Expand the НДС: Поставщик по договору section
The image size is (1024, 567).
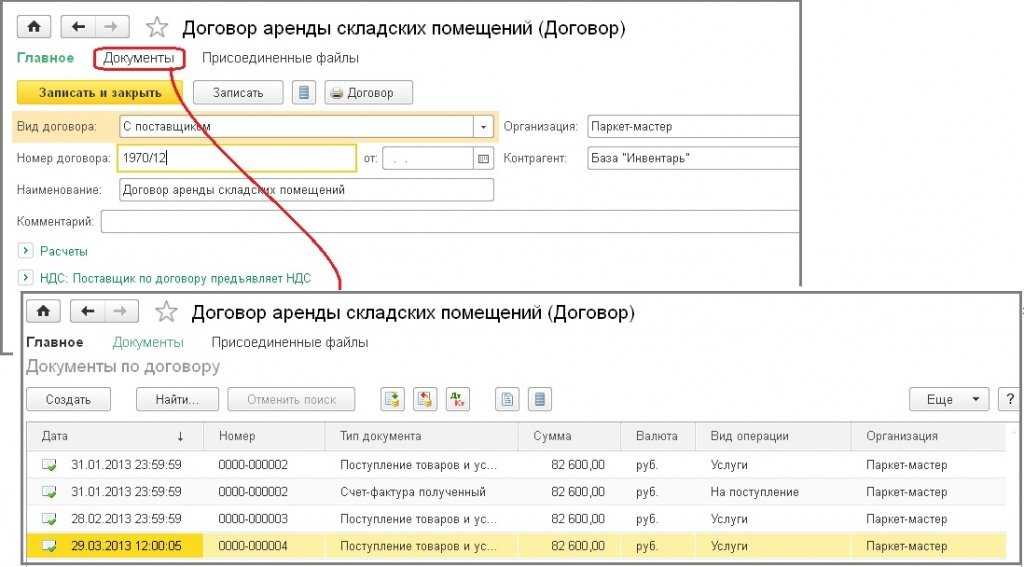(26, 278)
